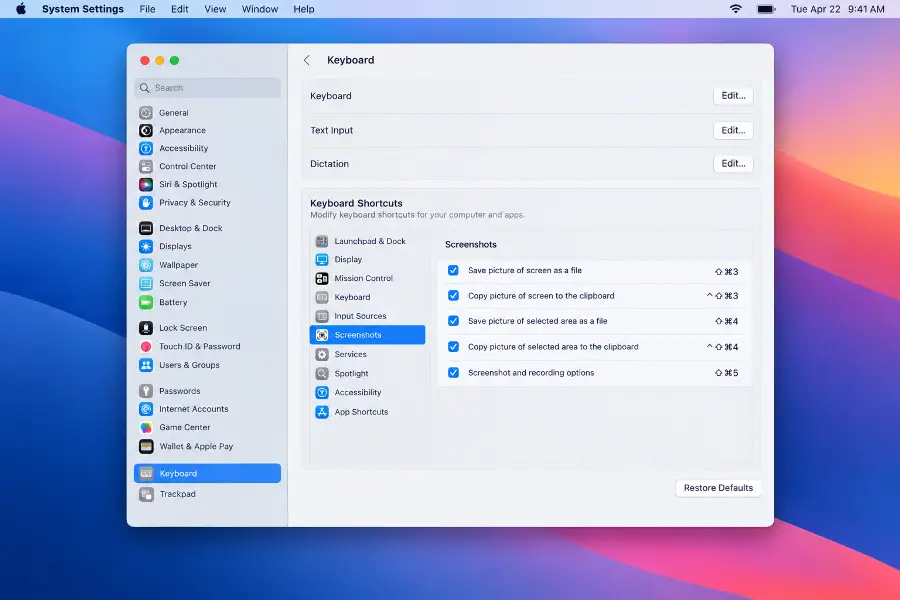The image size is (900, 600).
Task: Open the Services gear icon
Action: pyautogui.click(x=322, y=354)
